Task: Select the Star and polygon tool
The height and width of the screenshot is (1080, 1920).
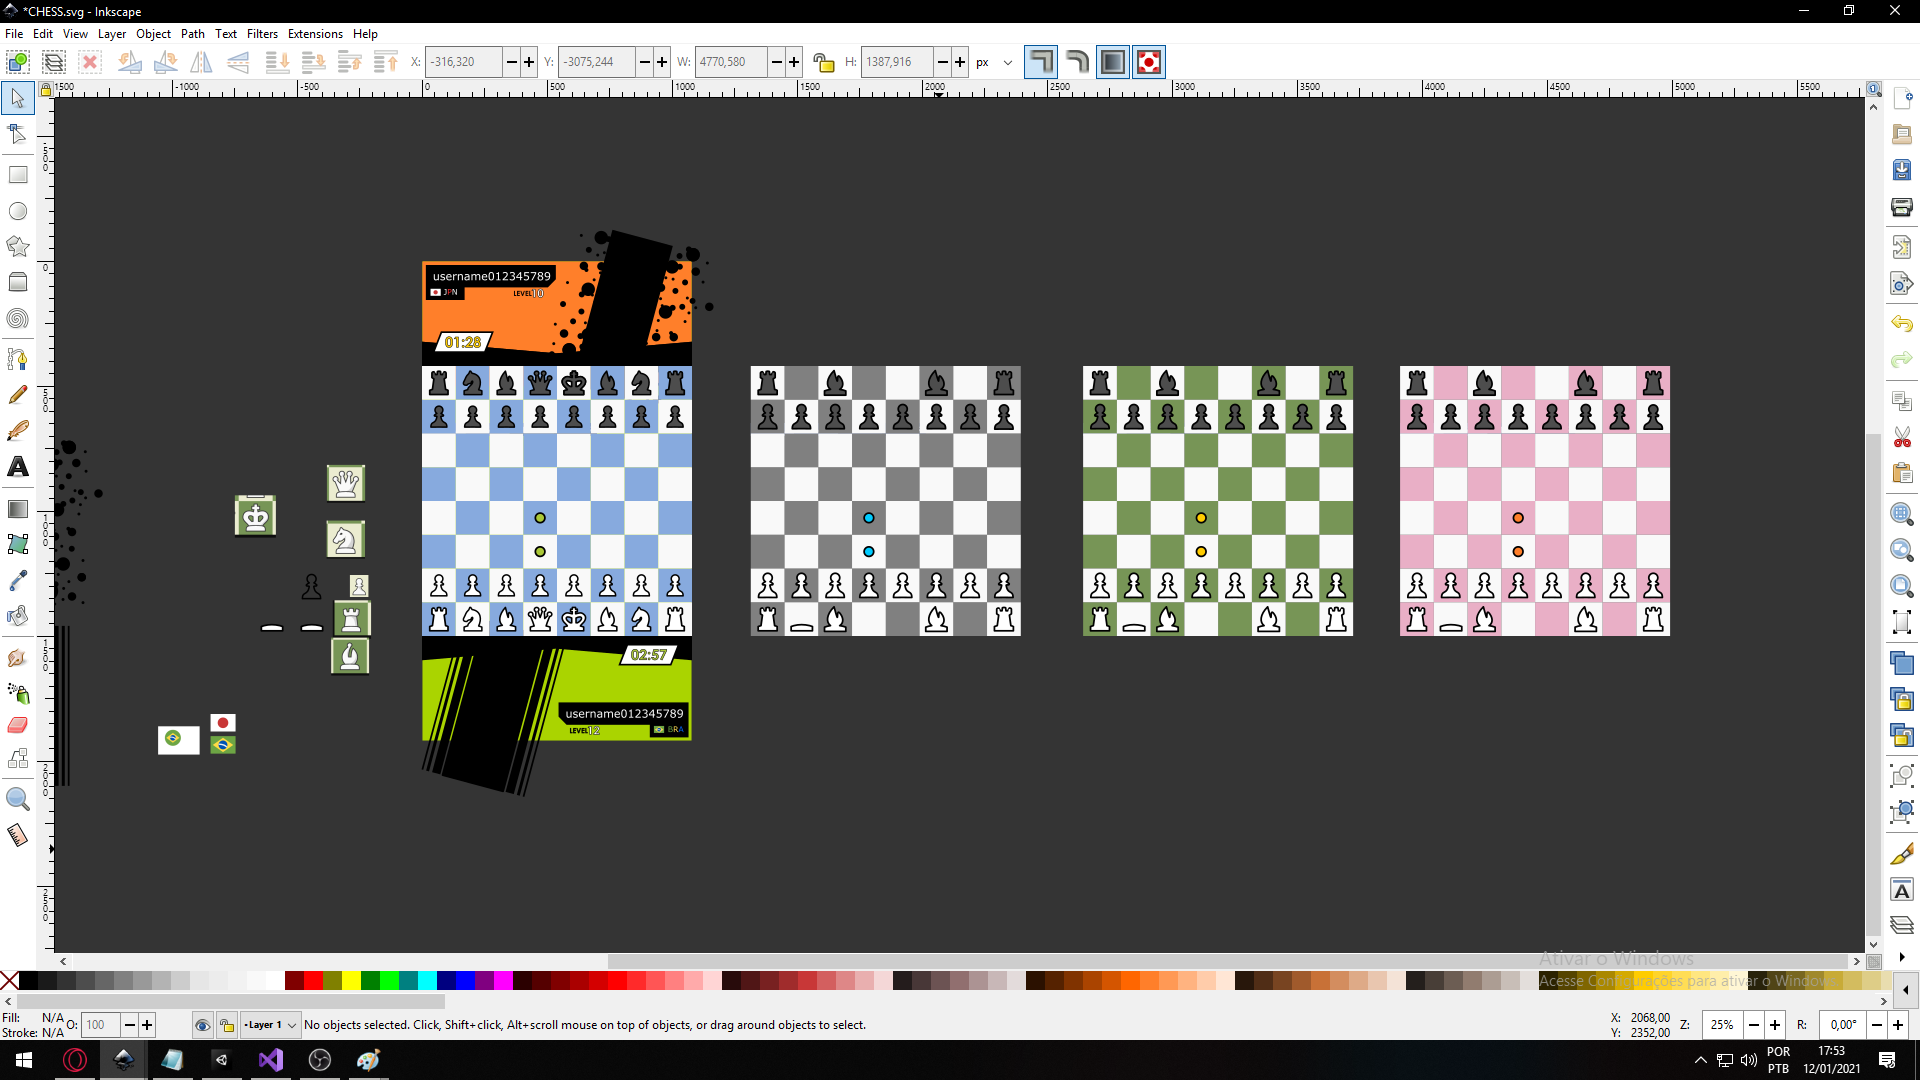Action: [x=17, y=246]
